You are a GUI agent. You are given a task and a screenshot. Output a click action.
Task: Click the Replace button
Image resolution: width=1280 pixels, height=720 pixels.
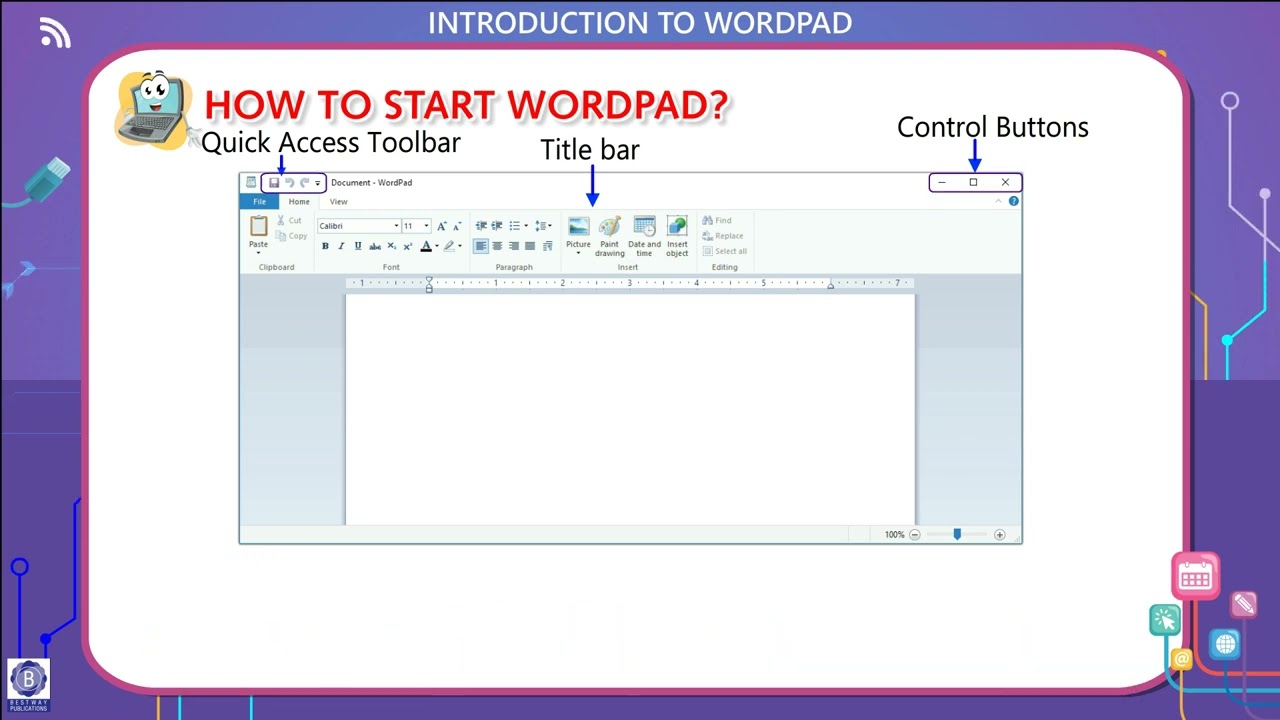point(723,236)
